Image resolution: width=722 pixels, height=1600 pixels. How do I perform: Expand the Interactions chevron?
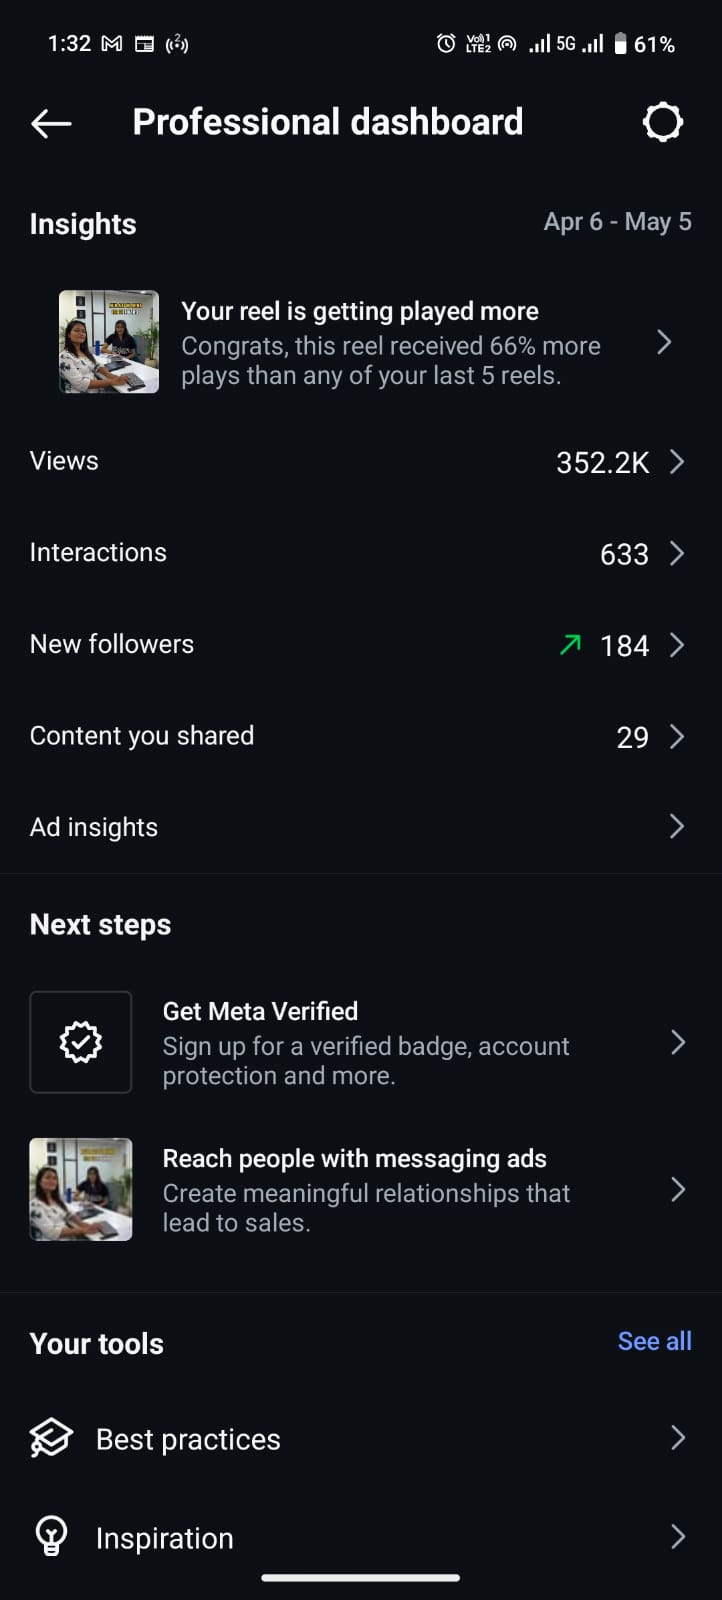(677, 553)
